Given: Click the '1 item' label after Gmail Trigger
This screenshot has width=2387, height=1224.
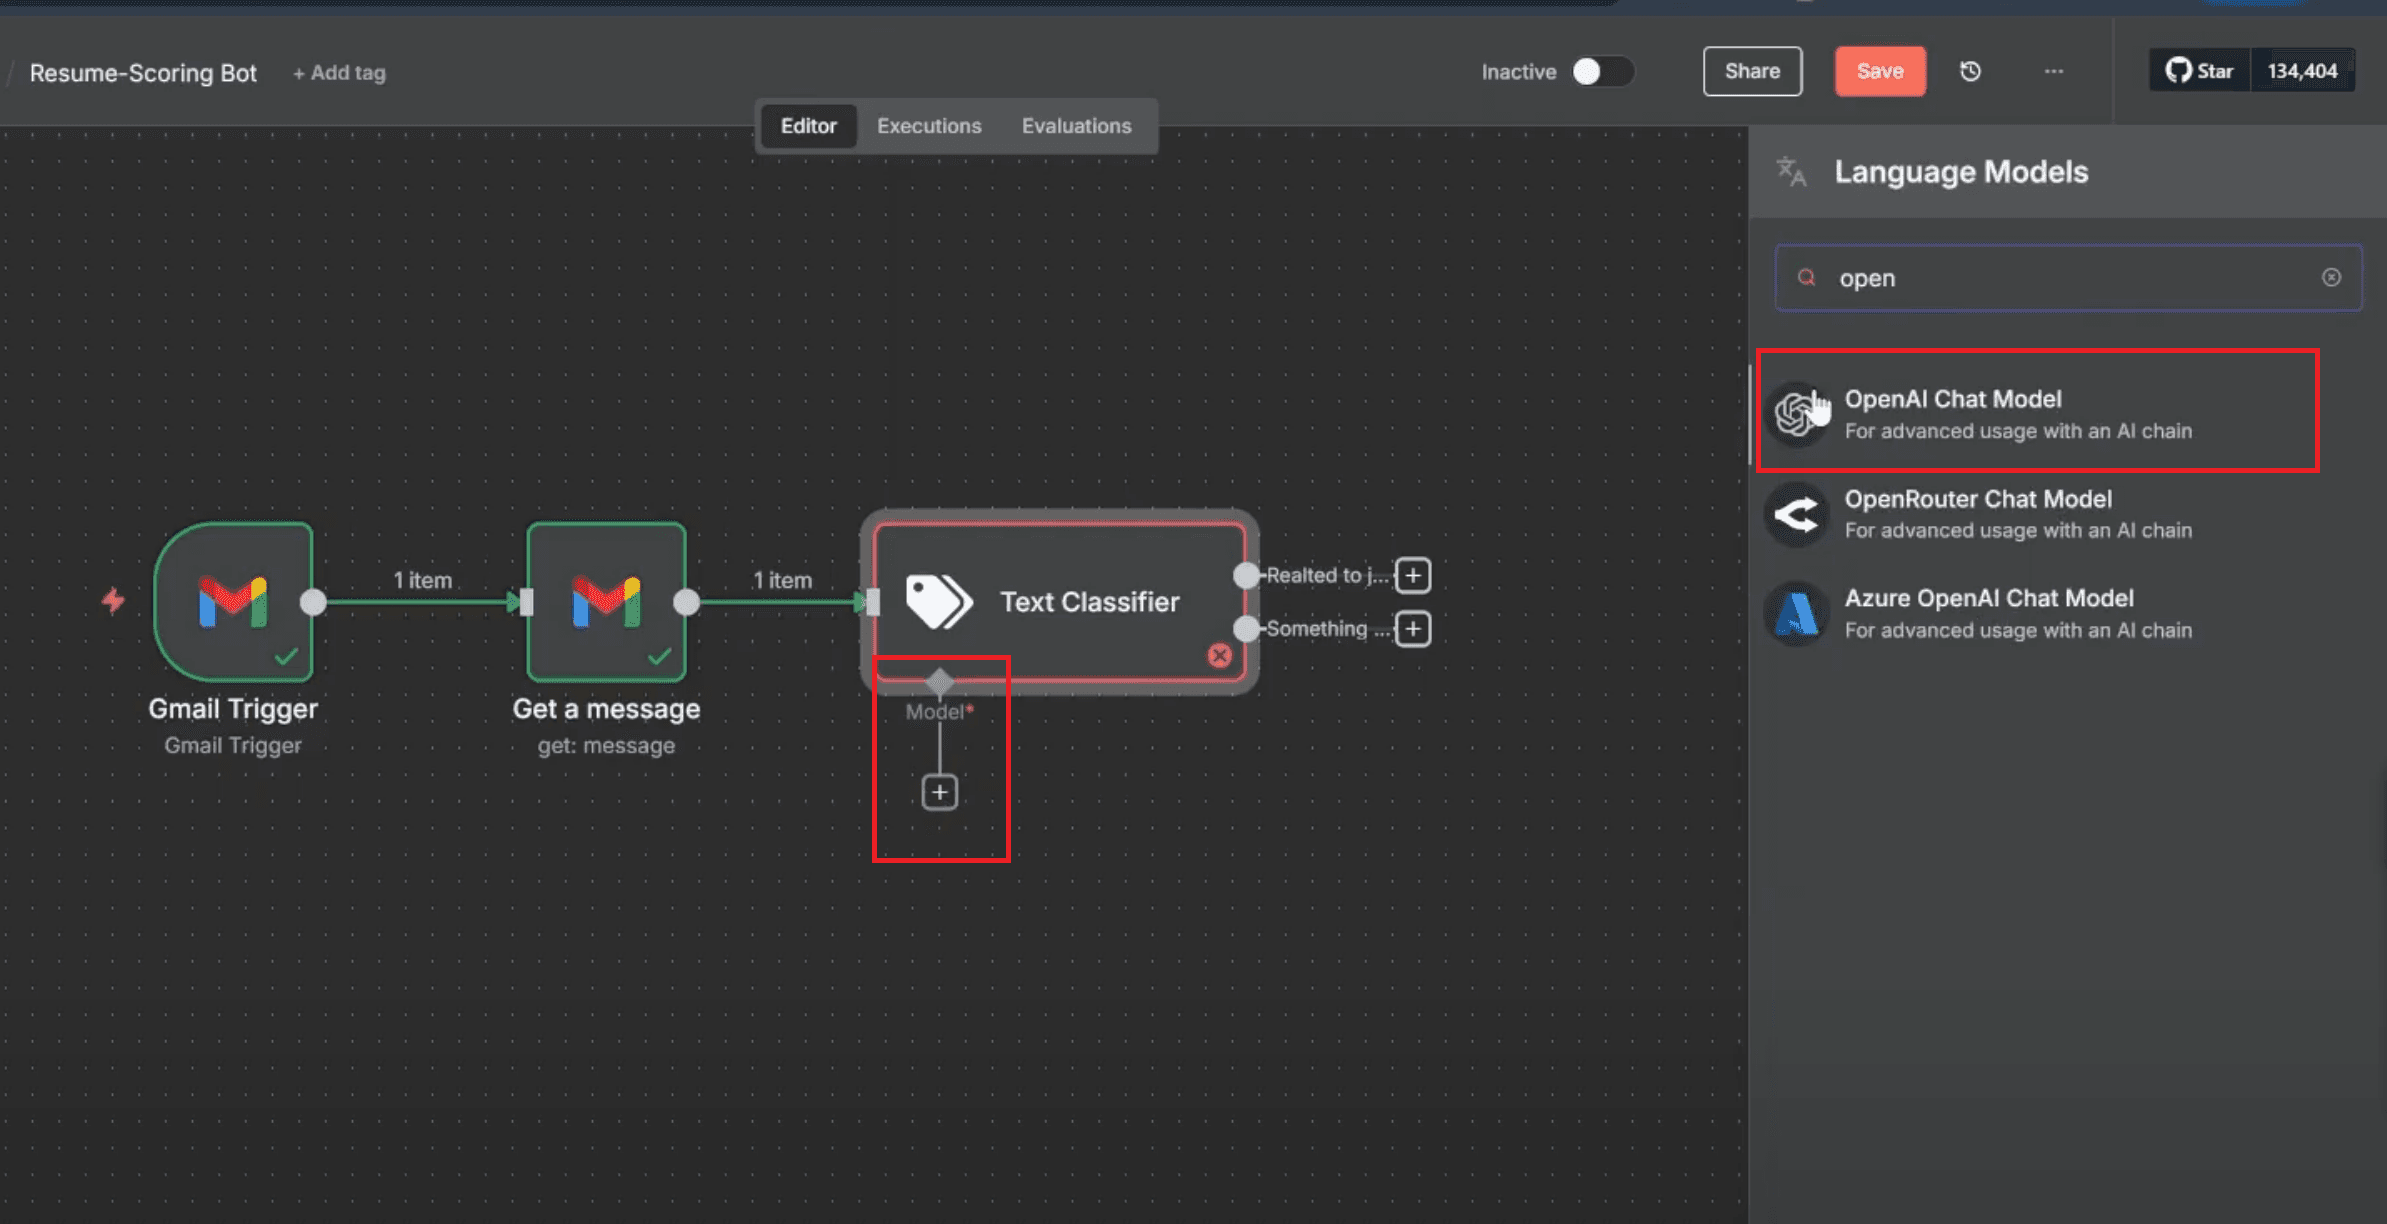Looking at the screenshot, I should (x=422, y=580).
